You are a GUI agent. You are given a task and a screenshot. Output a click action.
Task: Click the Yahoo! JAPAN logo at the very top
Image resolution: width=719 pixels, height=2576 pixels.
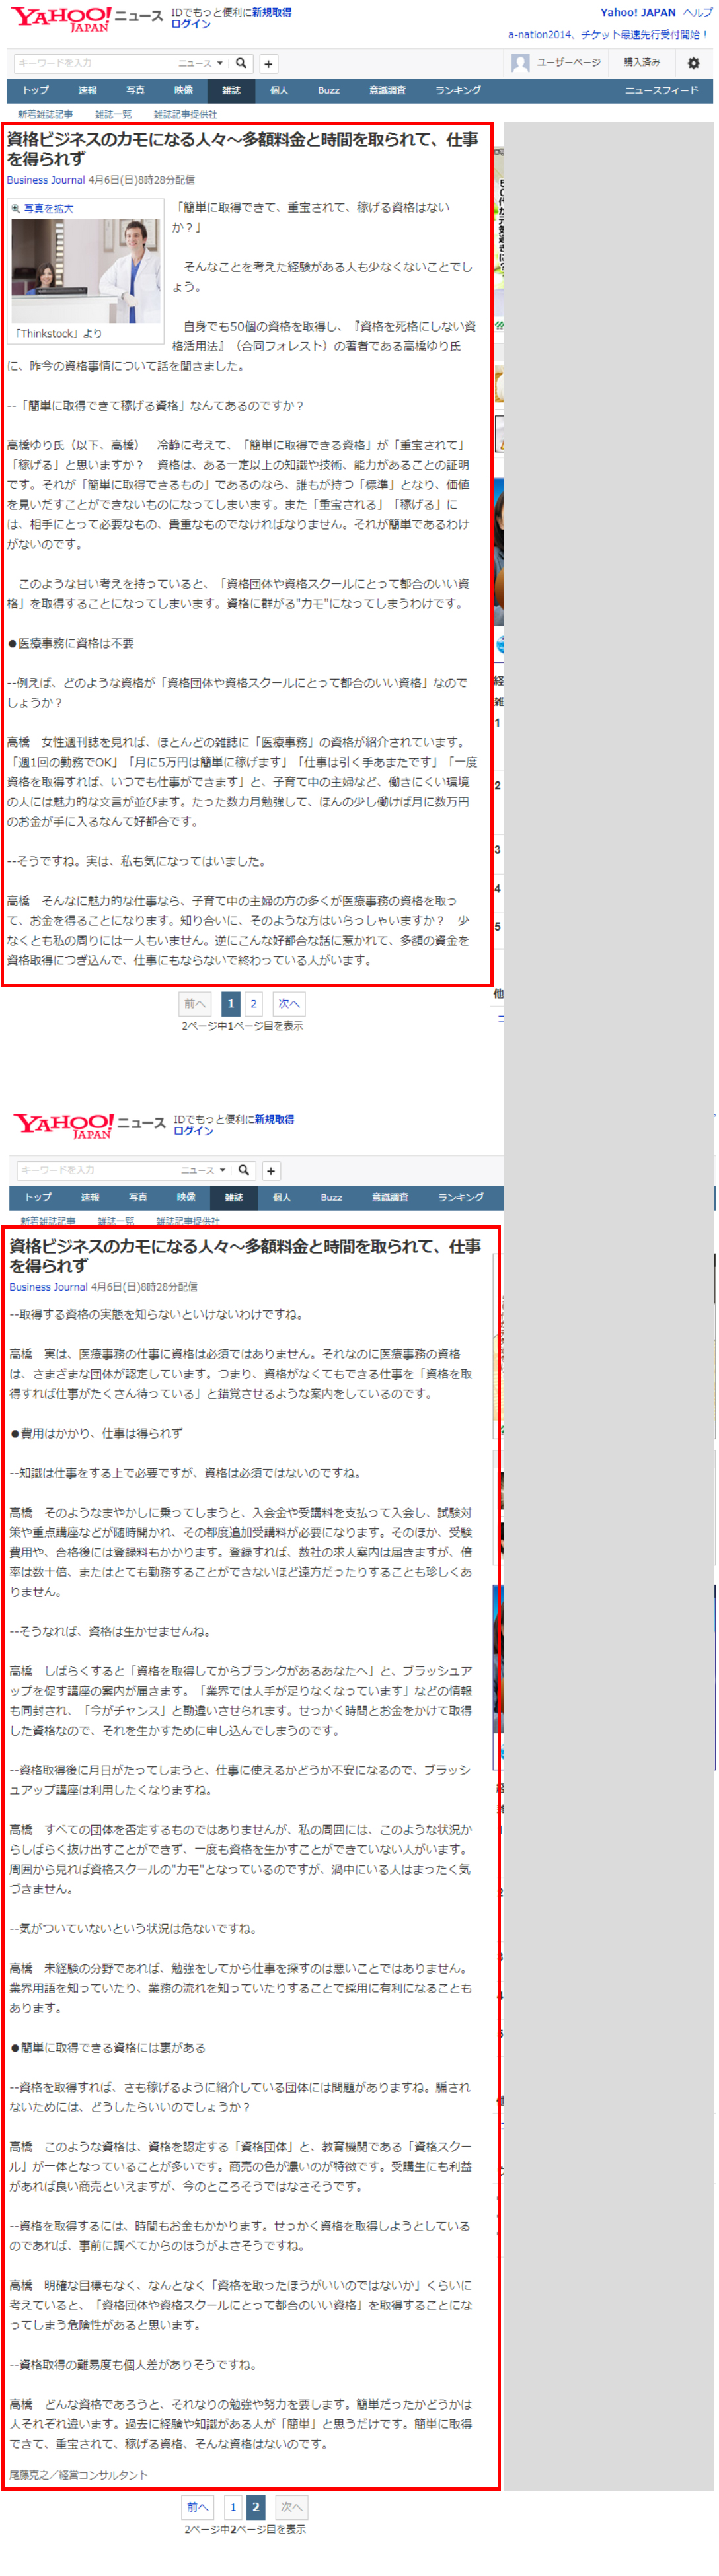point(60,18)
